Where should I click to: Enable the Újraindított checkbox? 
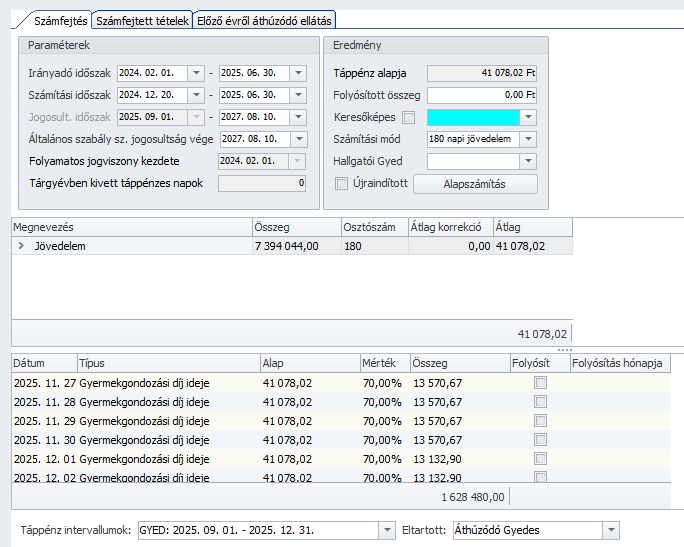click(x=341, y=184)
